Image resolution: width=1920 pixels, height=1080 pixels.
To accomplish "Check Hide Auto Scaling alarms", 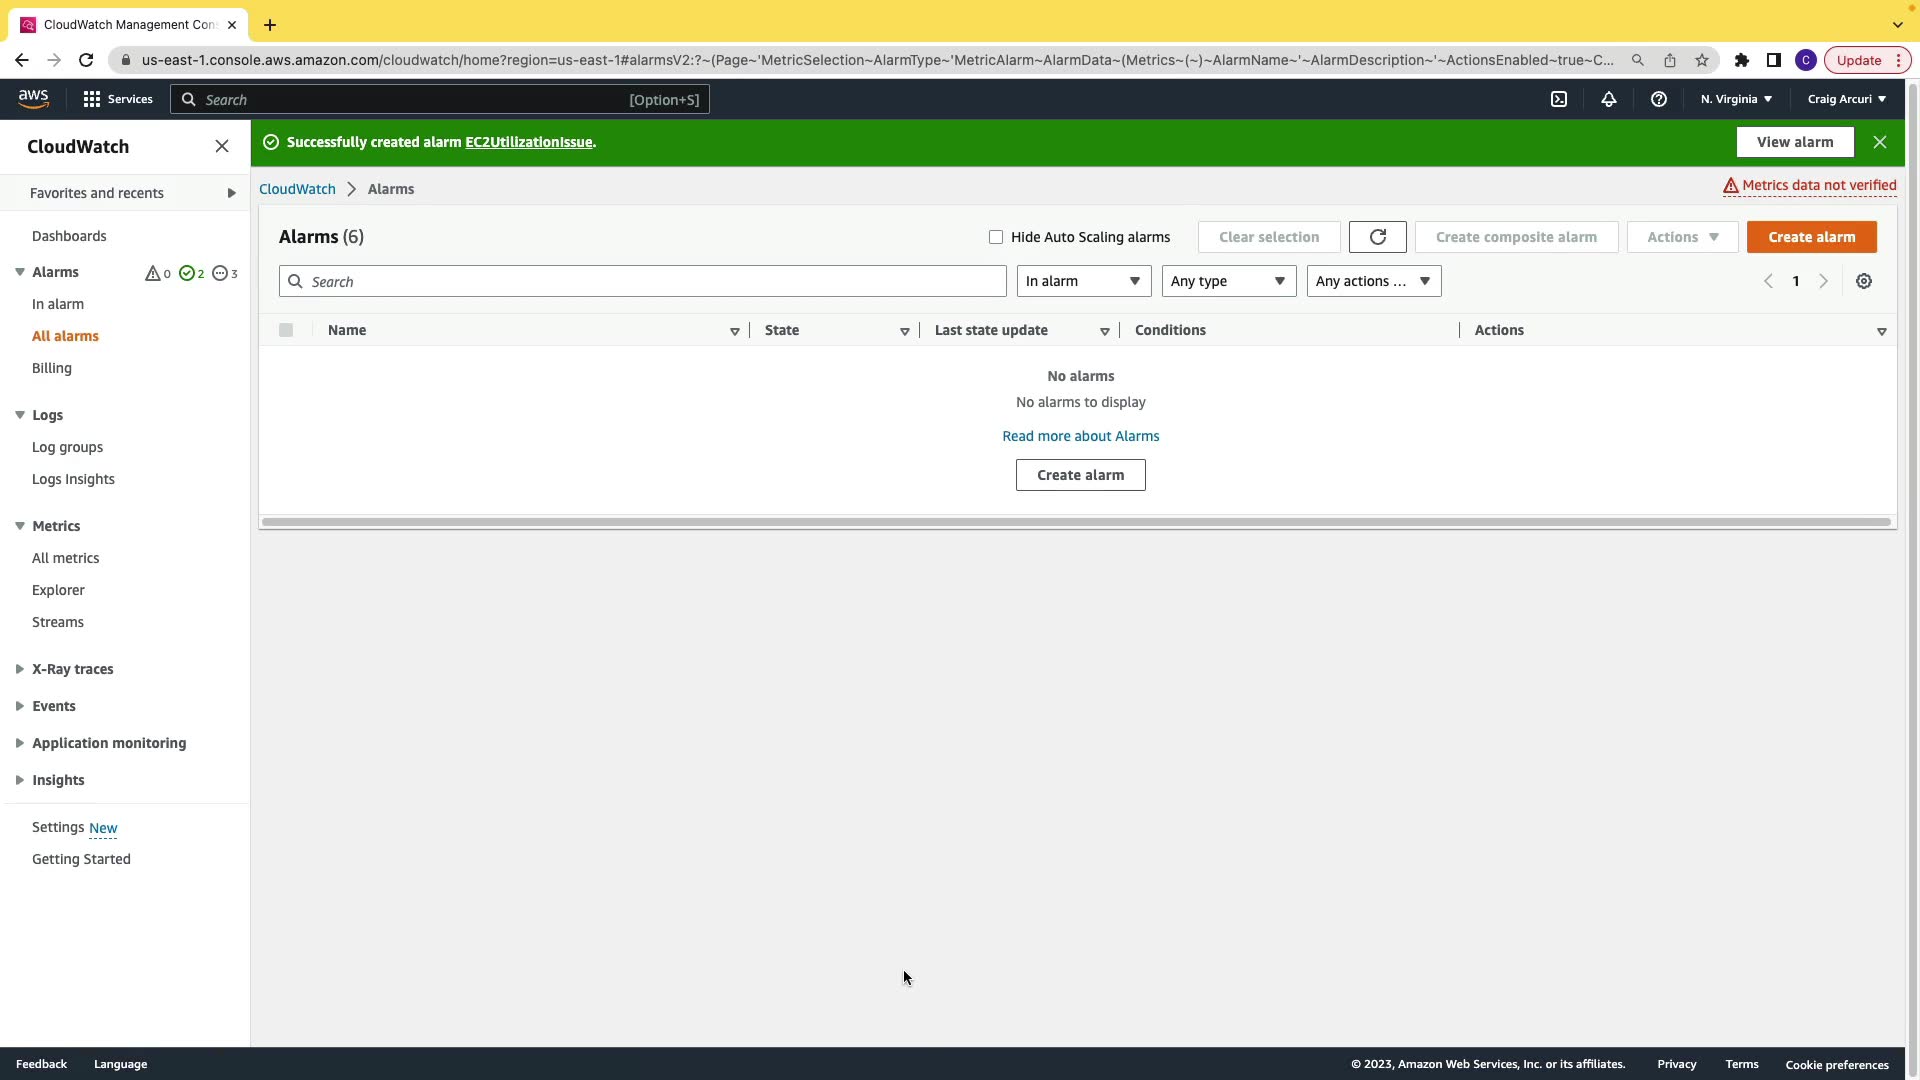I will pyautogui.click(x=996, y=237).
